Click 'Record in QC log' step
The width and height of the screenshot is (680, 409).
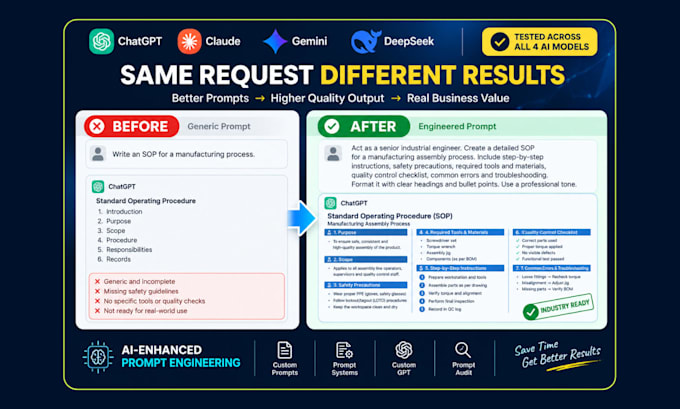(445, 309)
